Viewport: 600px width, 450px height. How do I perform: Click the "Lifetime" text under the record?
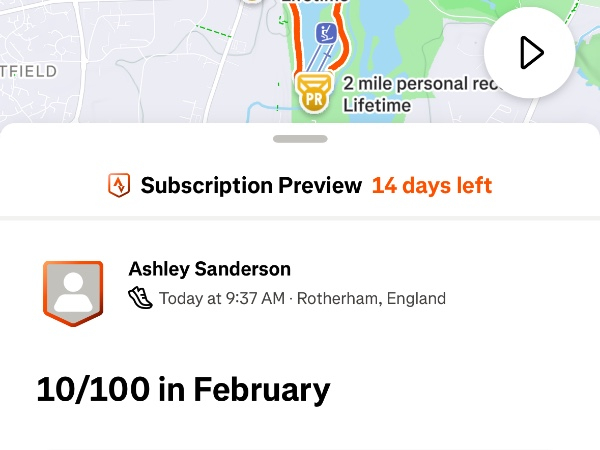[377, 105]
